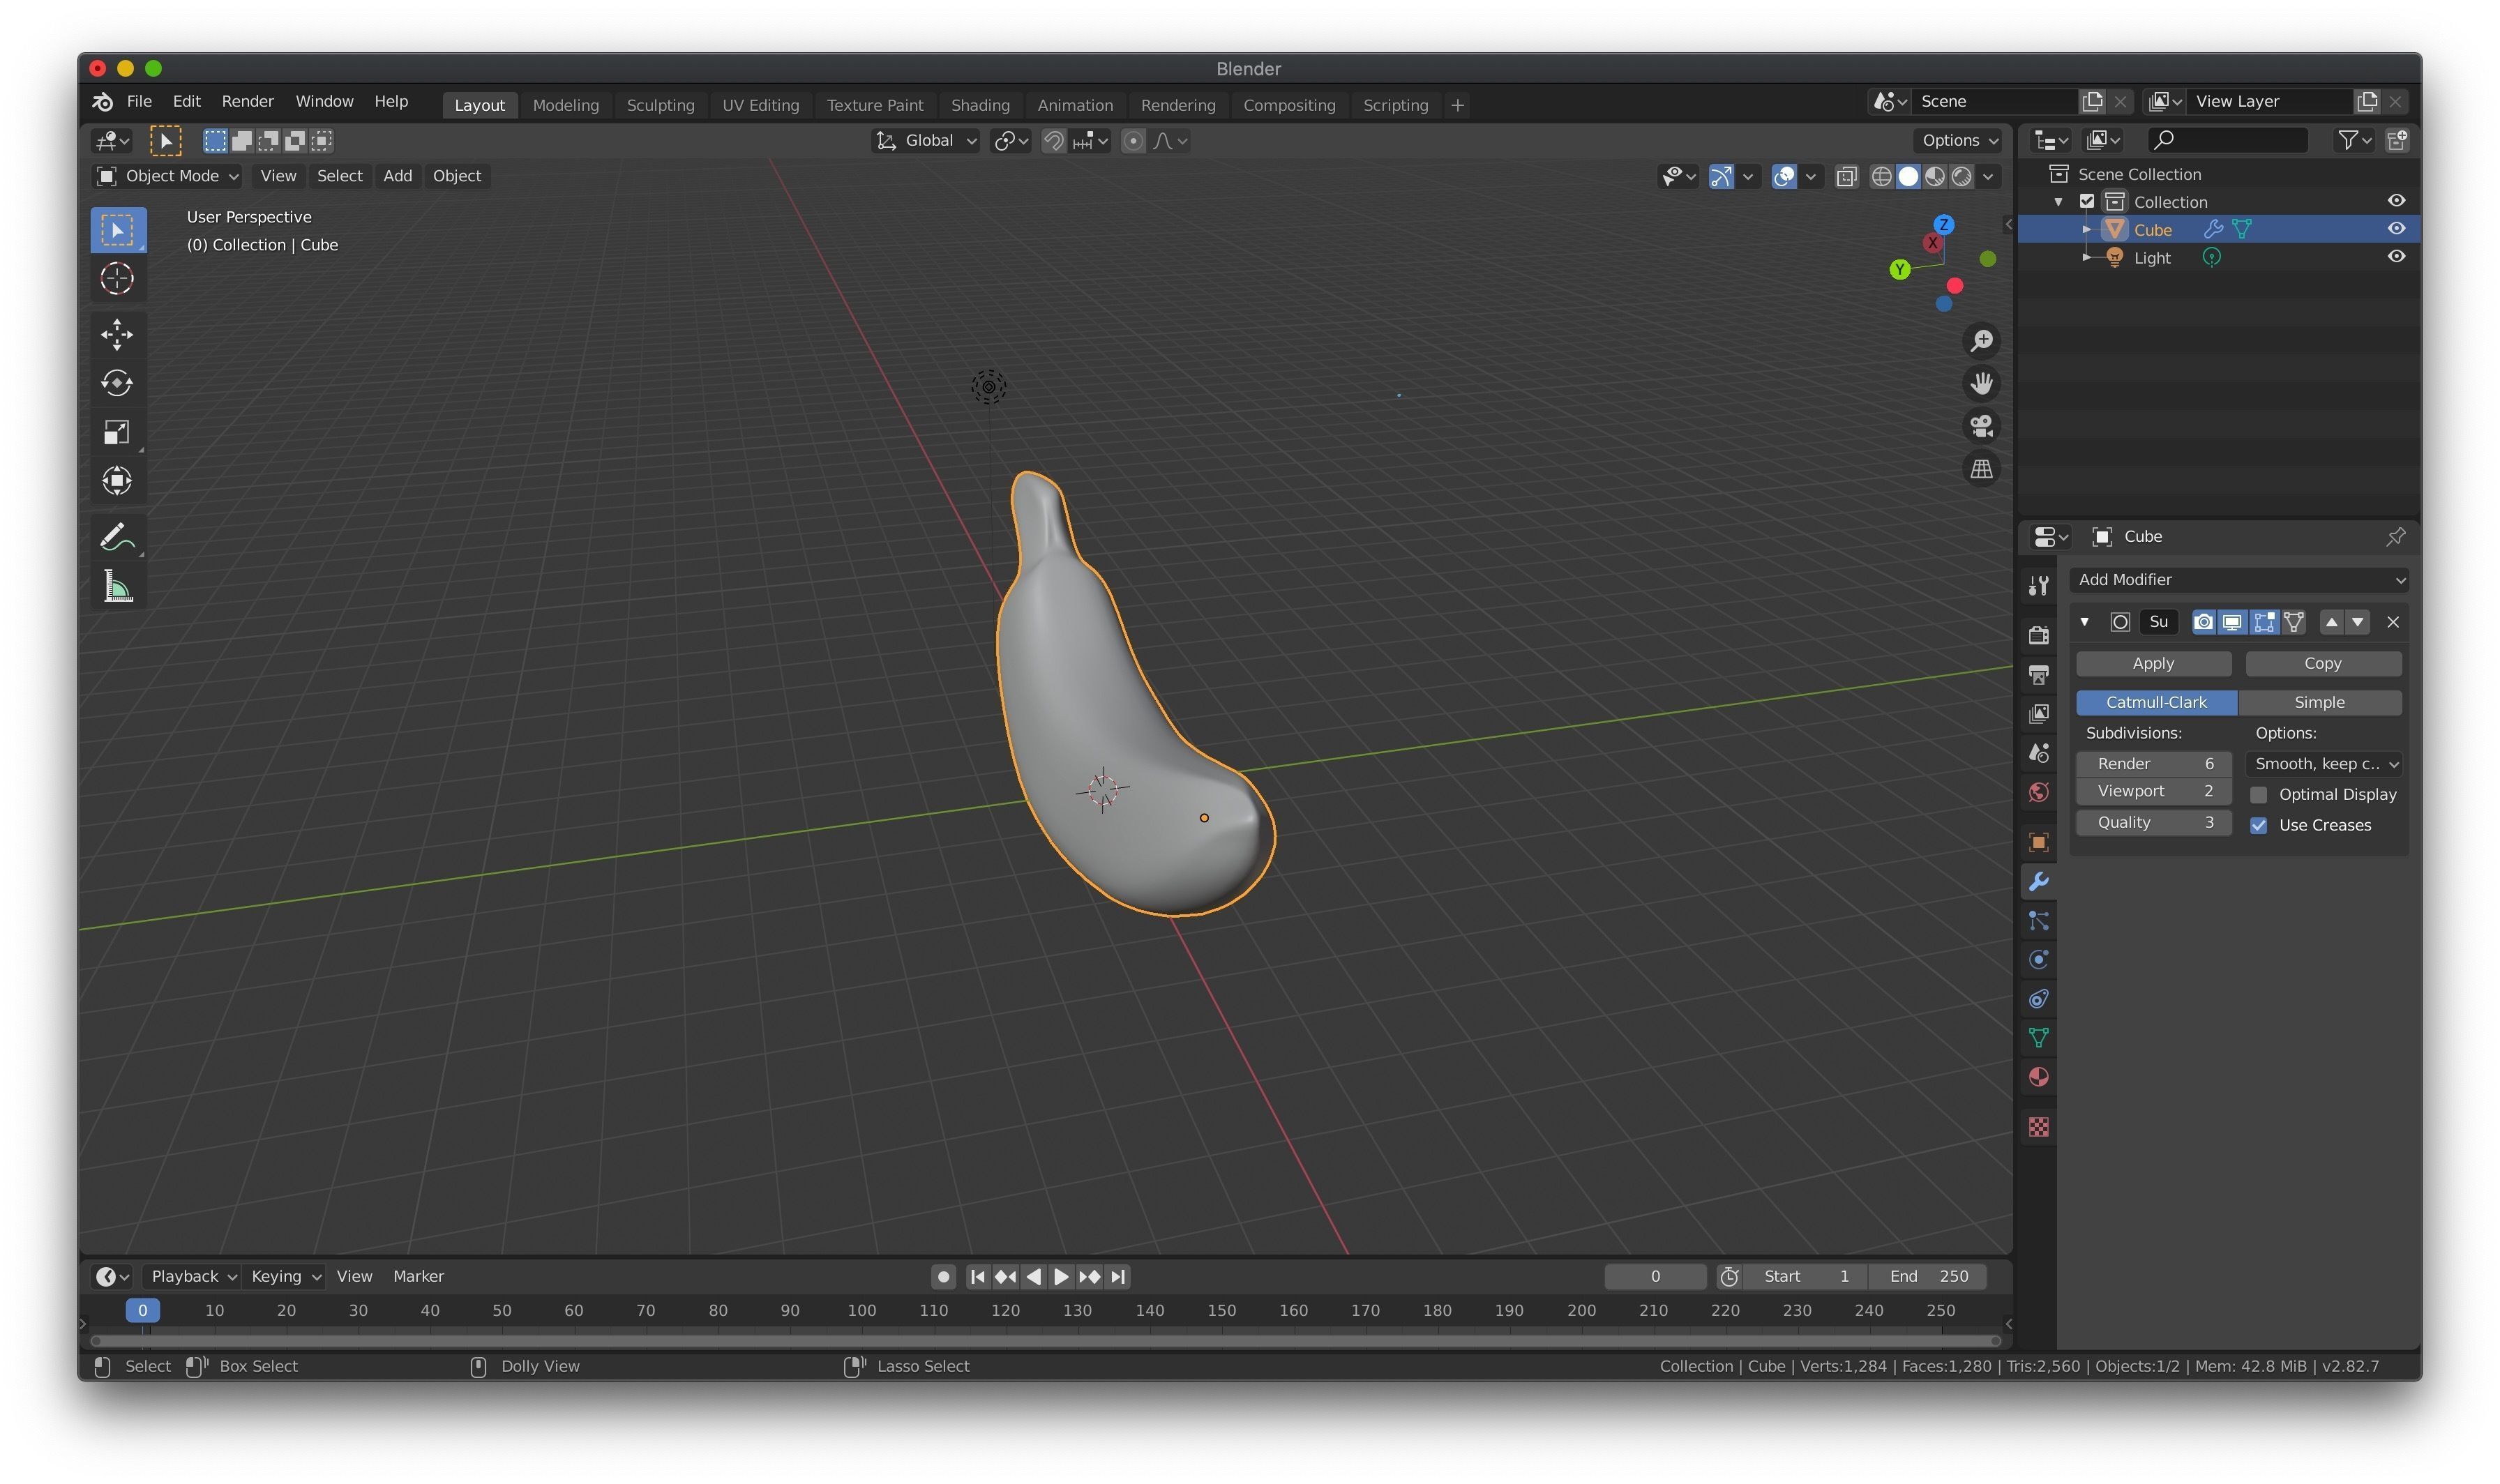Open Scene properties tab
Image resolution: width=2500 pixels, height=1484 pixels.
[x=2039, y=753]
